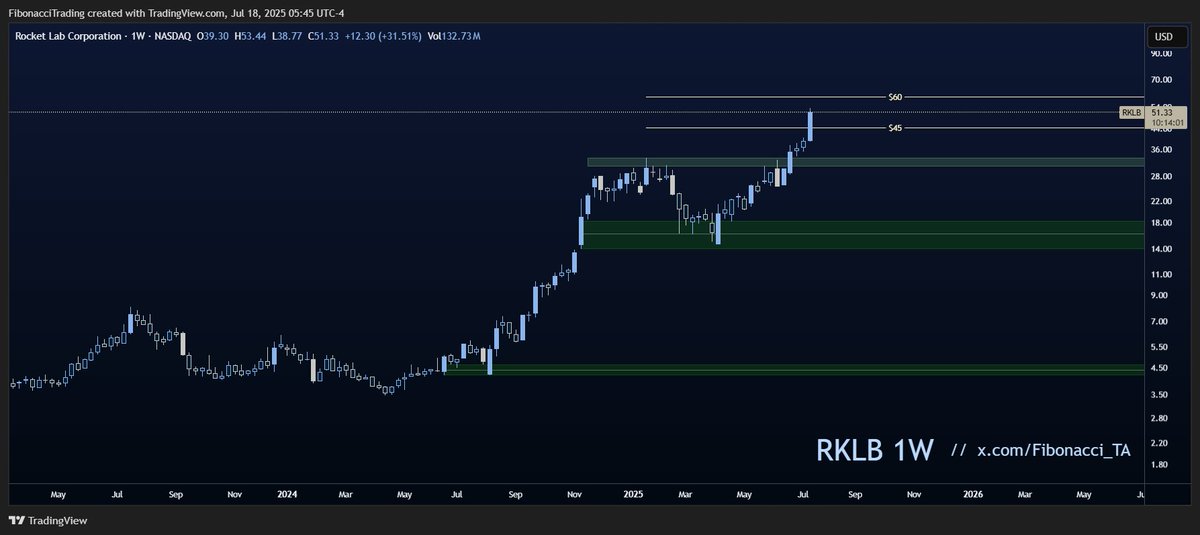
Task: Select the RKLB symbol tag on price axis
Action: pos(1132,113)
